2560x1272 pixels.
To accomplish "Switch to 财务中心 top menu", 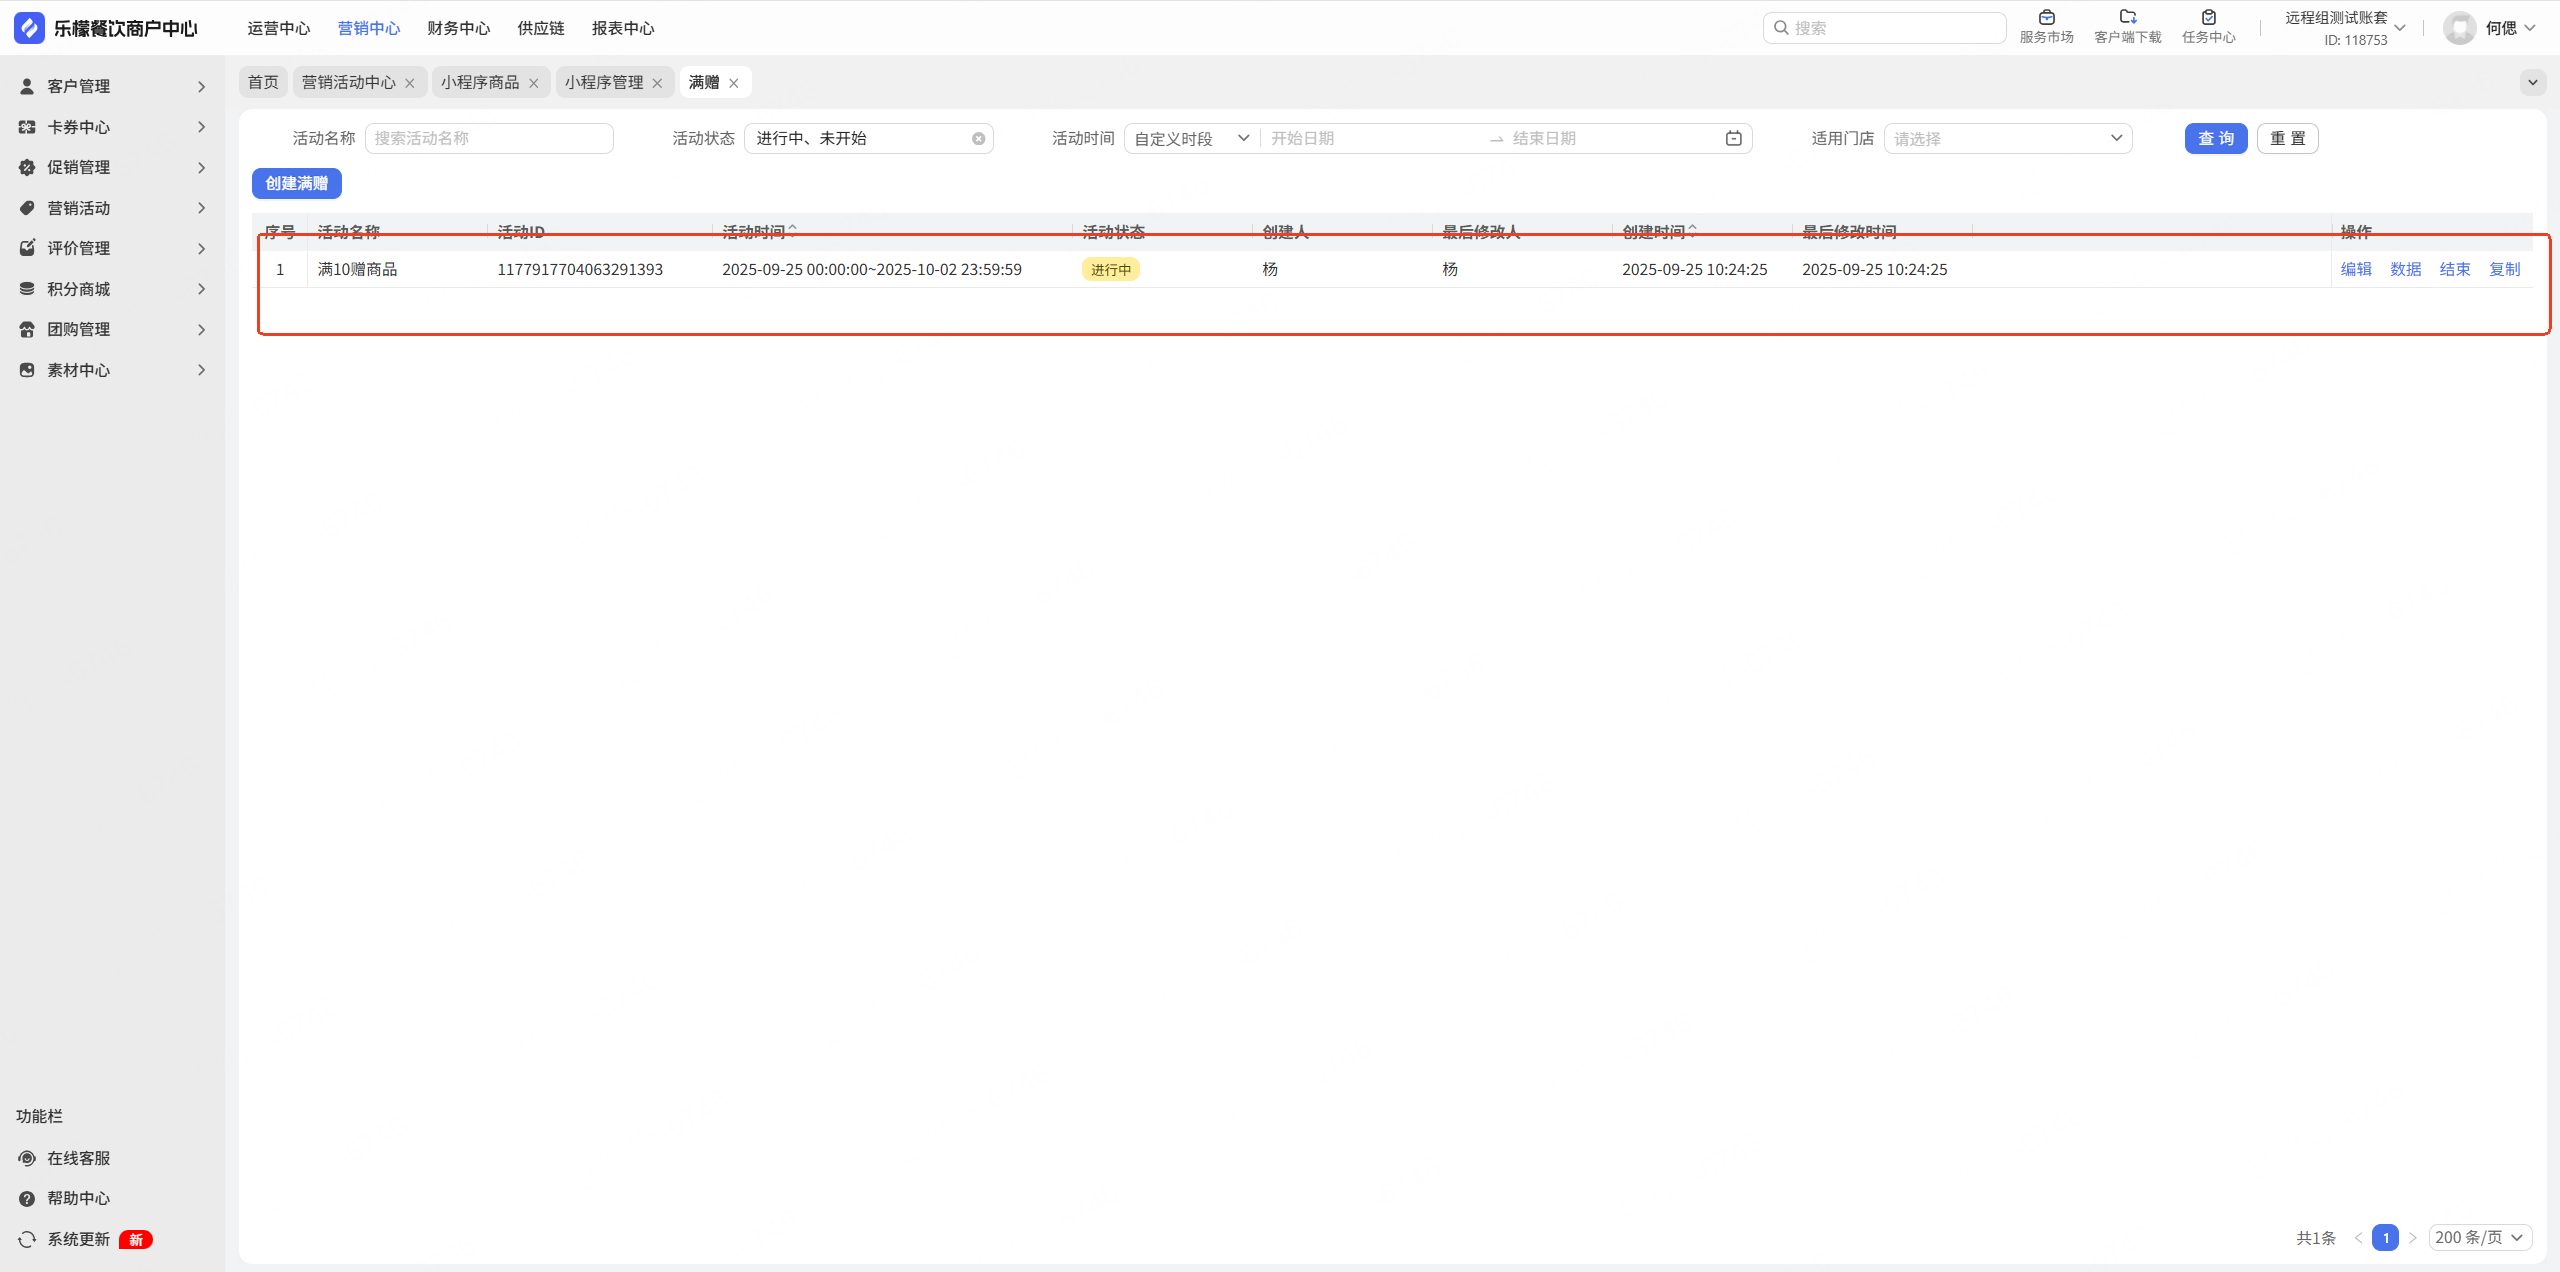I will [458, 28].
